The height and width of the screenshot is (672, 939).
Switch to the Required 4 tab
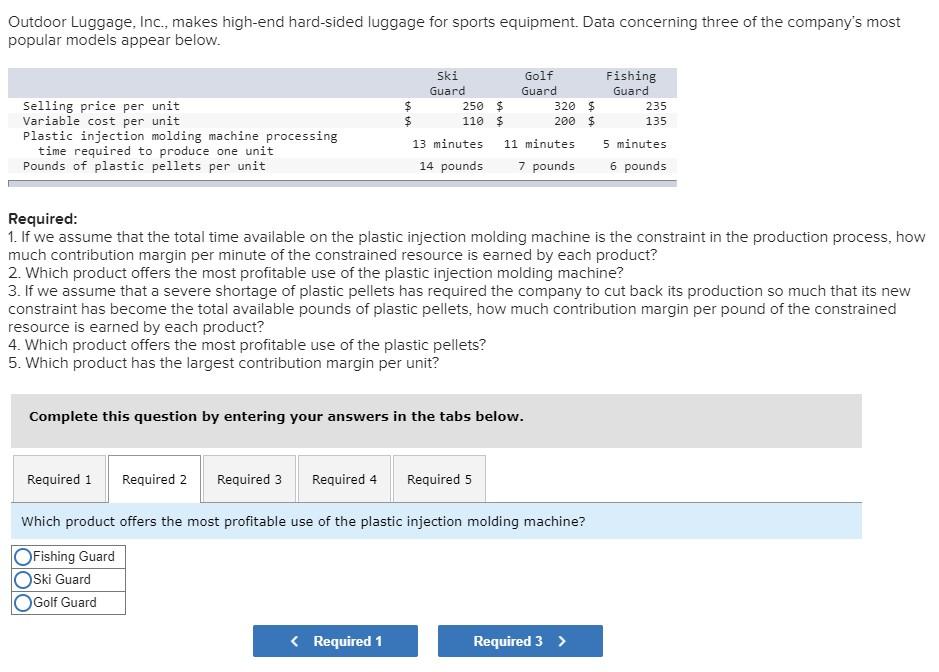pyautogui.click(x=344, y=480)
